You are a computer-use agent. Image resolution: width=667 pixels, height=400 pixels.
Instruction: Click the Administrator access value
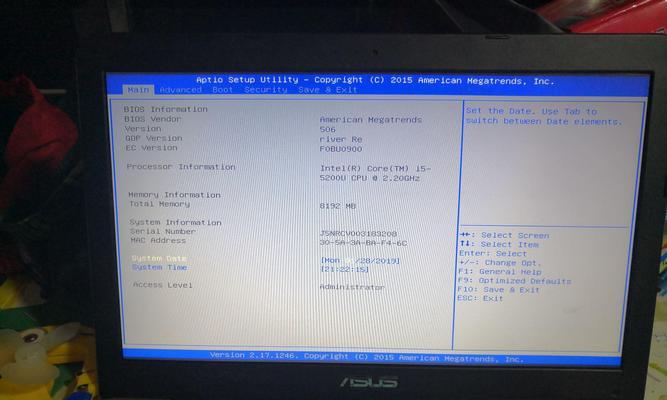click(352, 287)
